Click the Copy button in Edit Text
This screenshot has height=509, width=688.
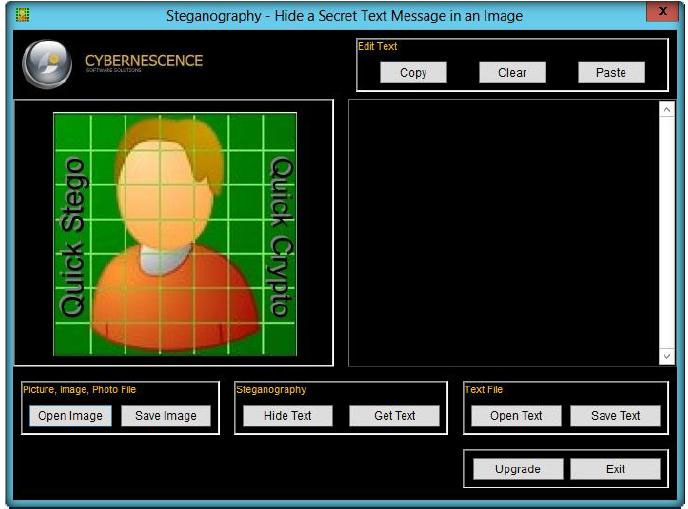click(413, 72)
